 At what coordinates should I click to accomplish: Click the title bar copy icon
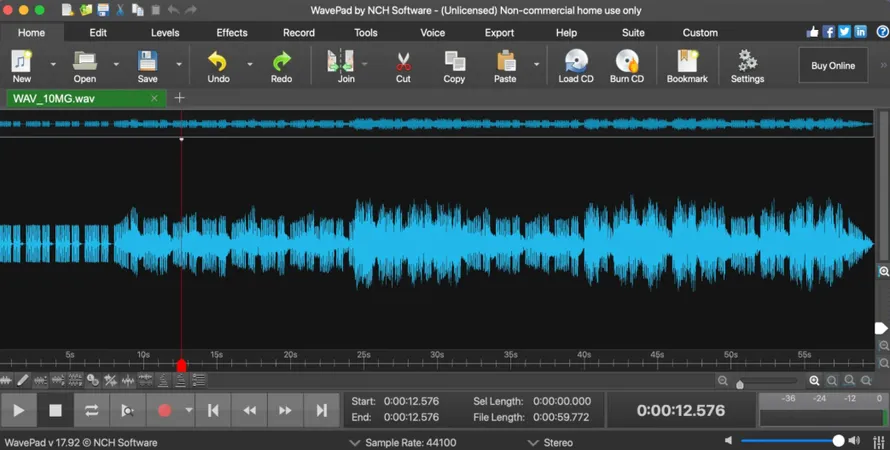pos(138,10)
